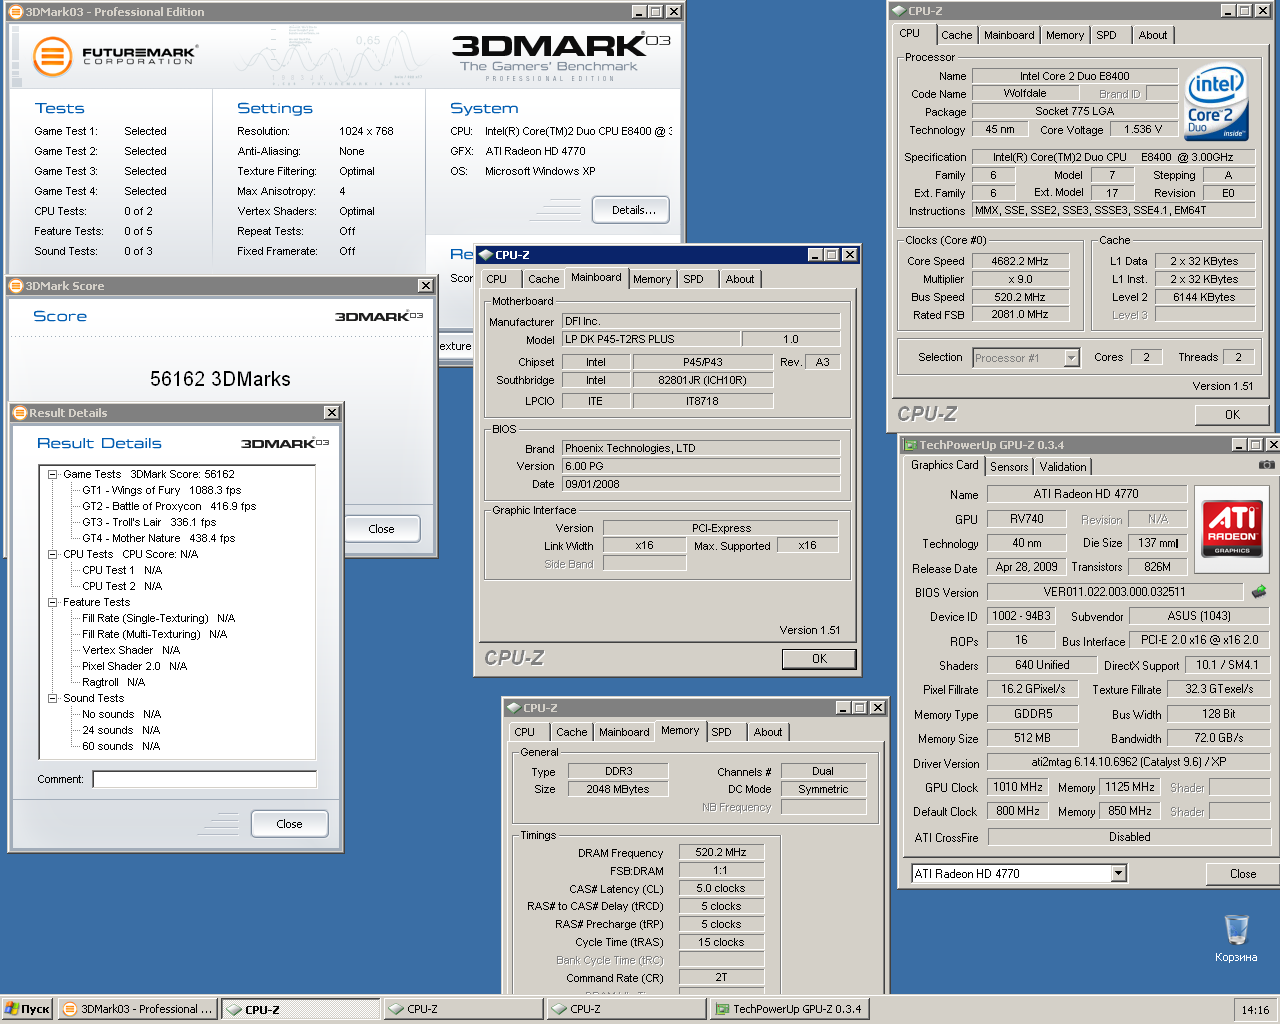The image size is (1280, 1024).
Task: Click the GPU-Z title bar icon
Action: [x=910, y=445]
